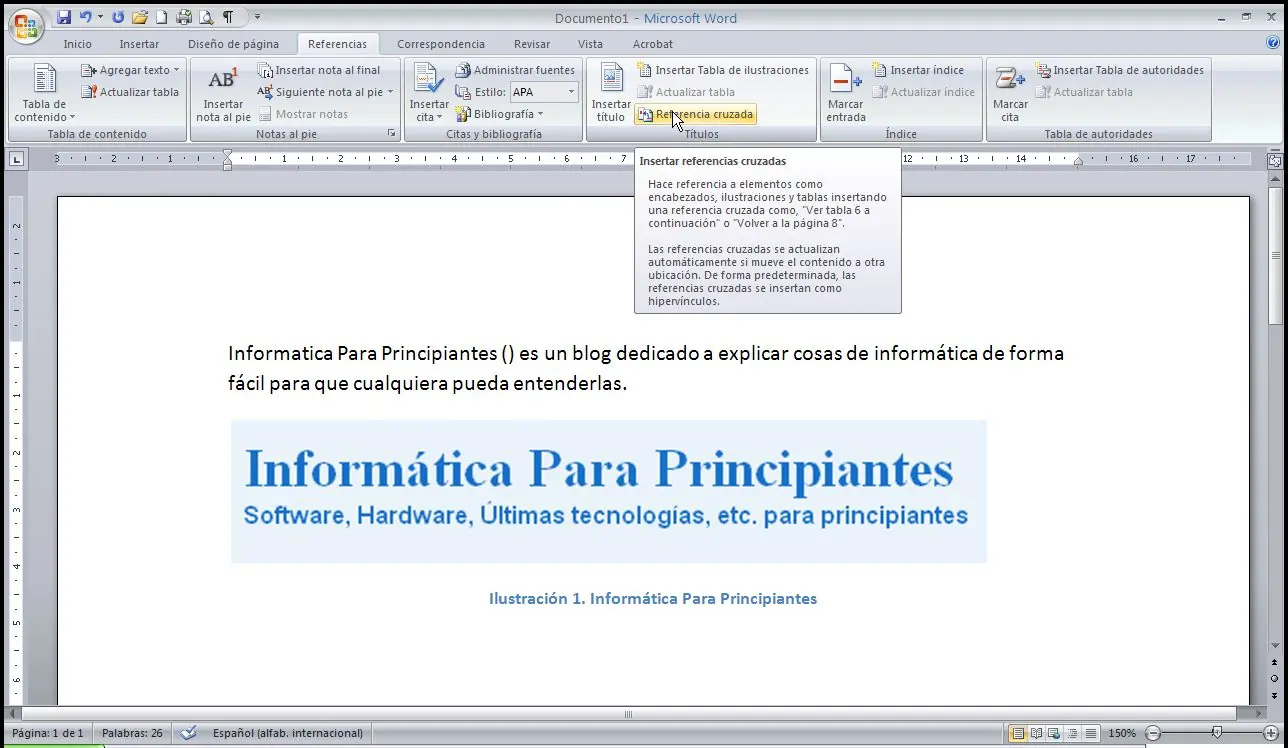Click Insertar nota al pie
1288x748 pixels.
(223, 93)
